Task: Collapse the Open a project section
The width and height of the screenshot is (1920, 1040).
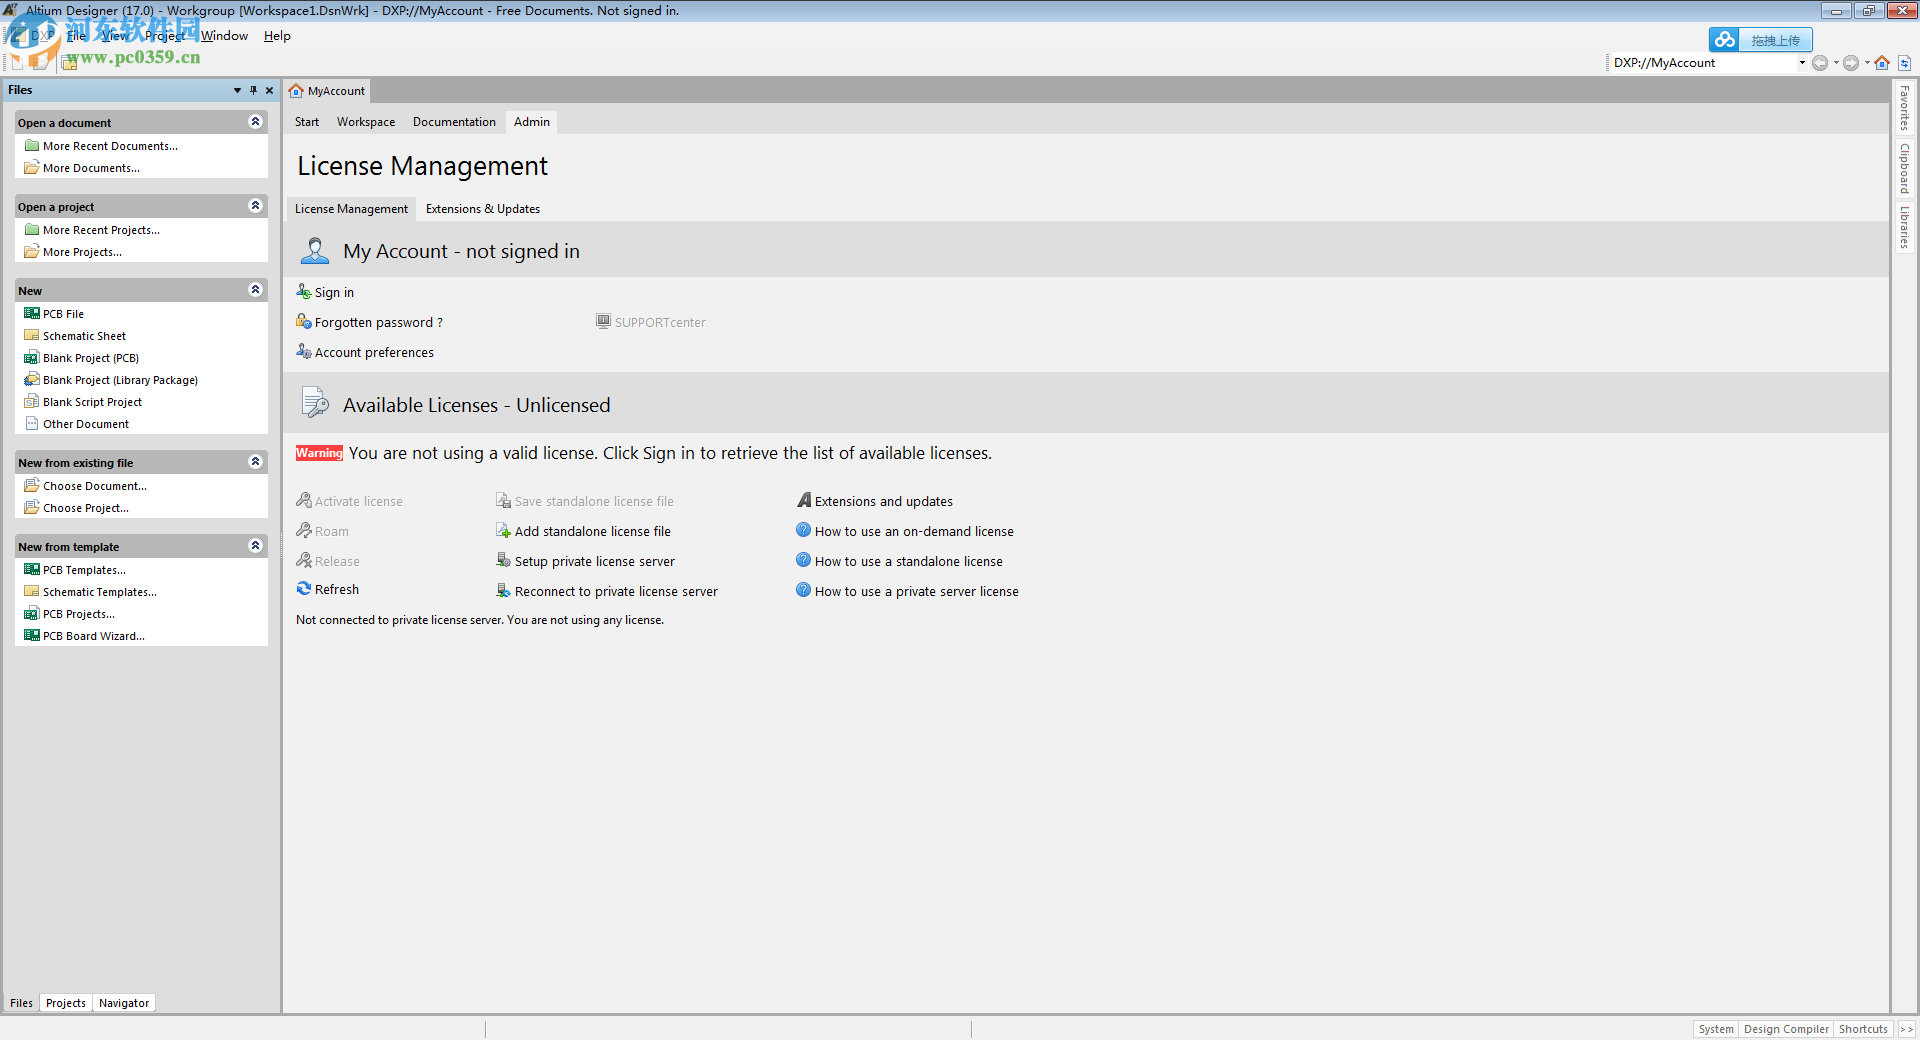Action: coord(255,206)
